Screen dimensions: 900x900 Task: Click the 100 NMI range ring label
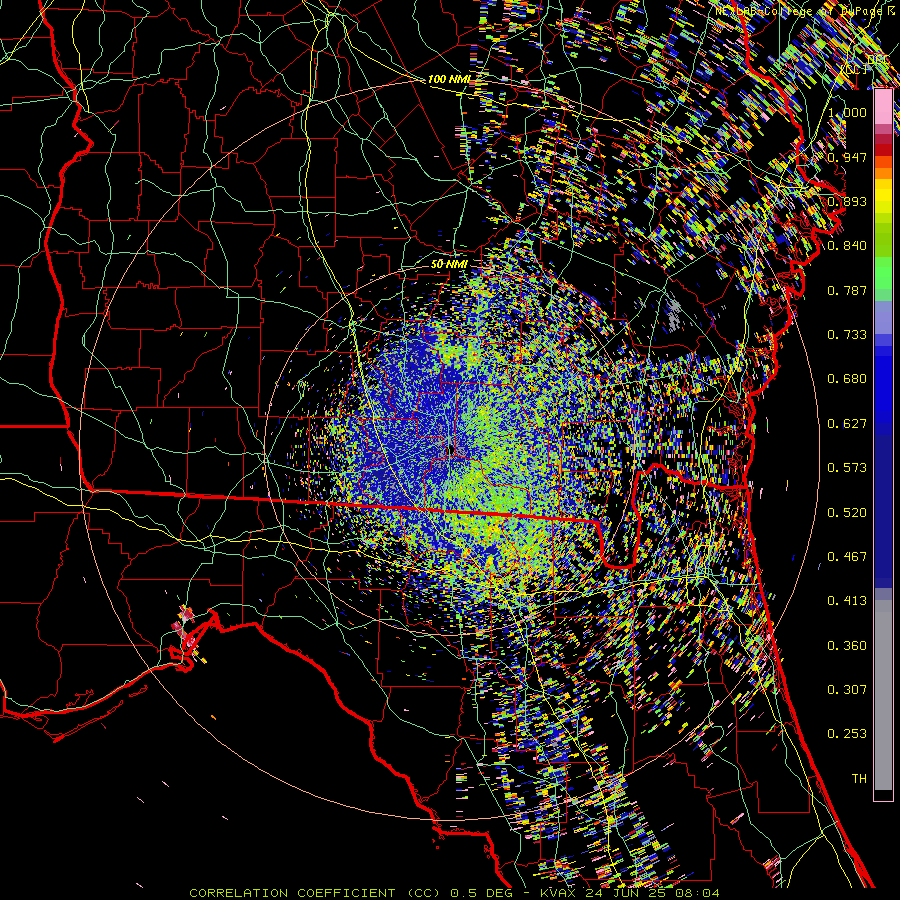[449, 79]
